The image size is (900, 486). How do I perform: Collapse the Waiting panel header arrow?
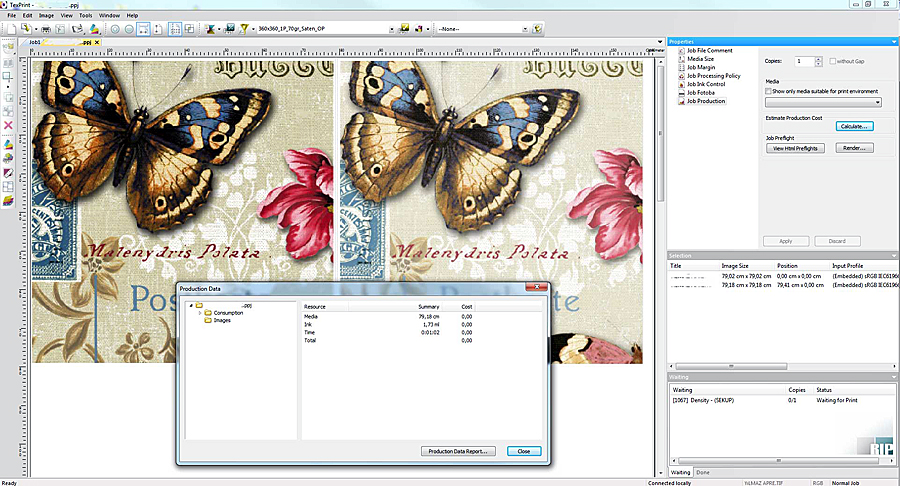click(894, 377)
